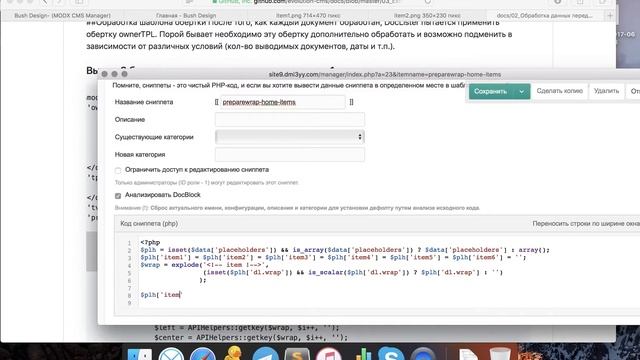
Task: Launch Telegram from the Dock
Action: tap(265, 354)
